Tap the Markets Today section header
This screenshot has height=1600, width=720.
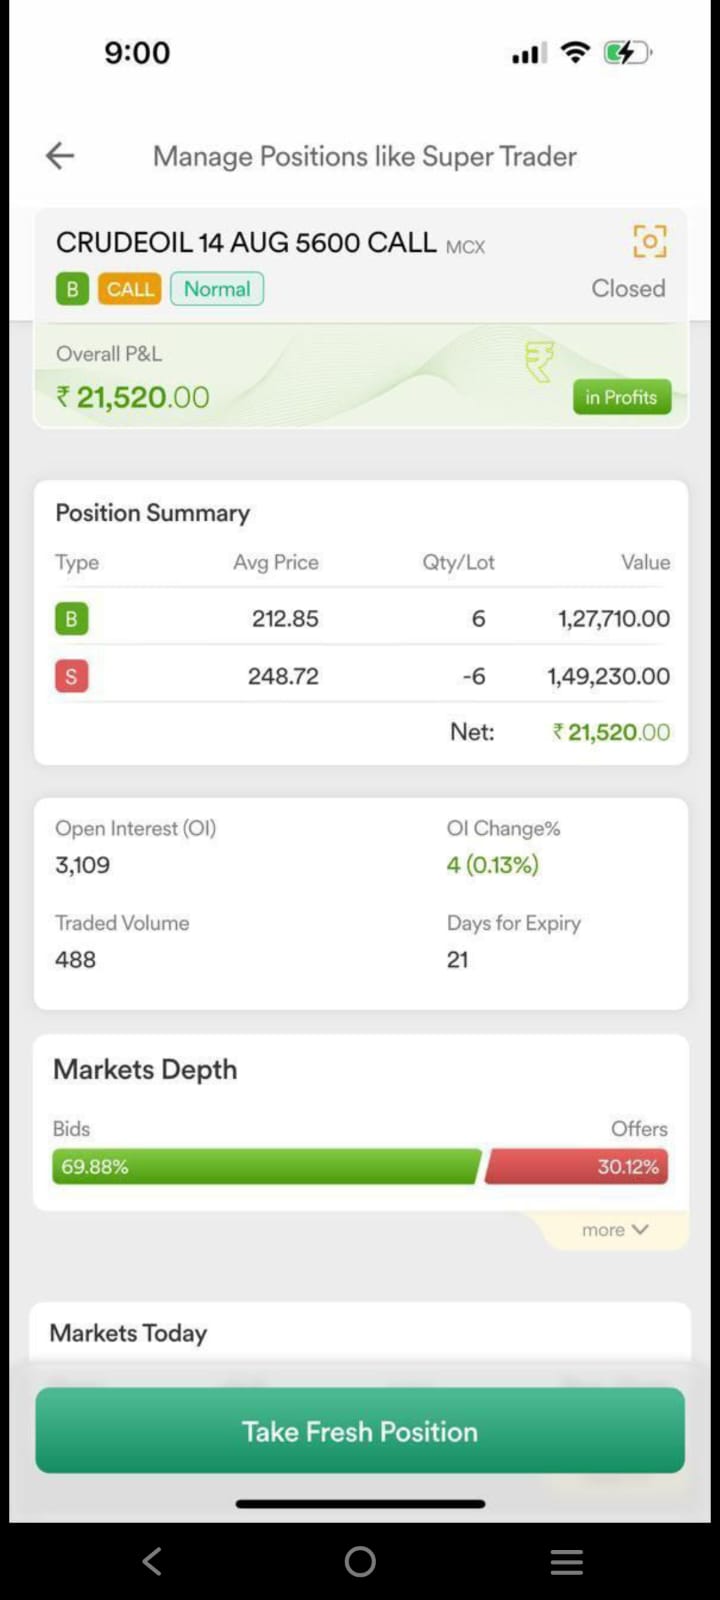(x=128, y=1333)
